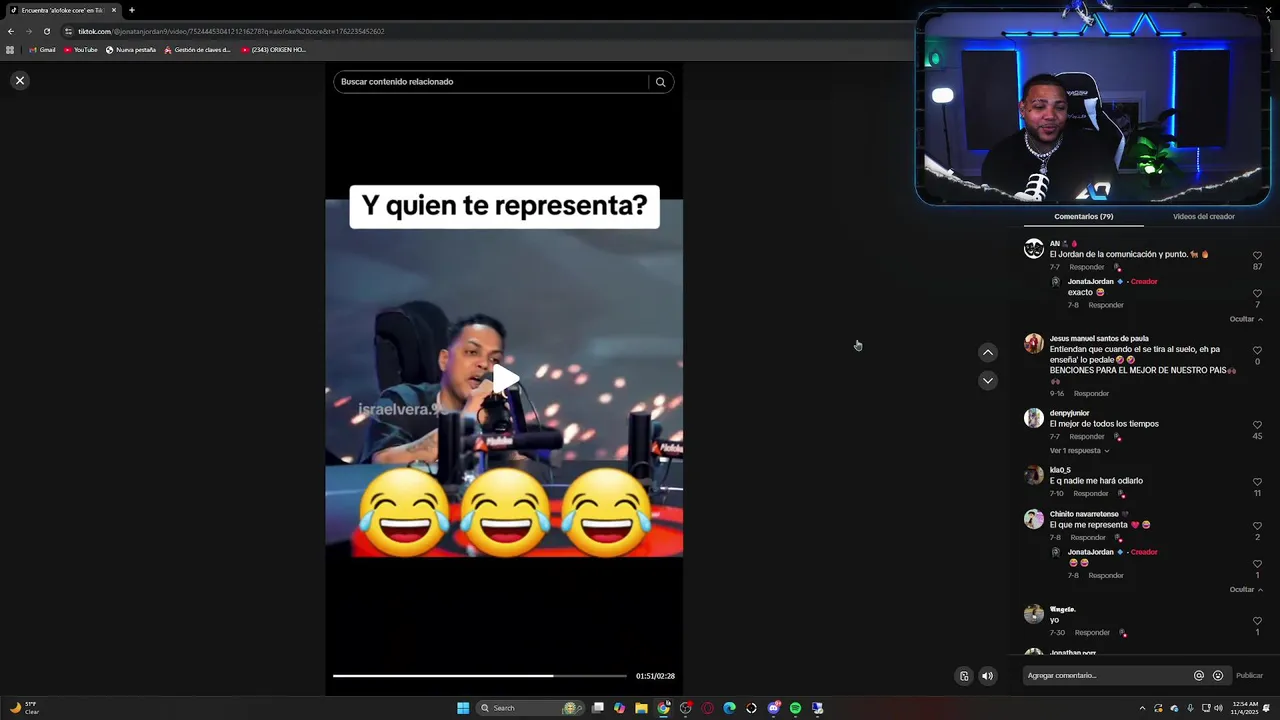Show hidden system tray icons chevron

[x=1142, y=708]
